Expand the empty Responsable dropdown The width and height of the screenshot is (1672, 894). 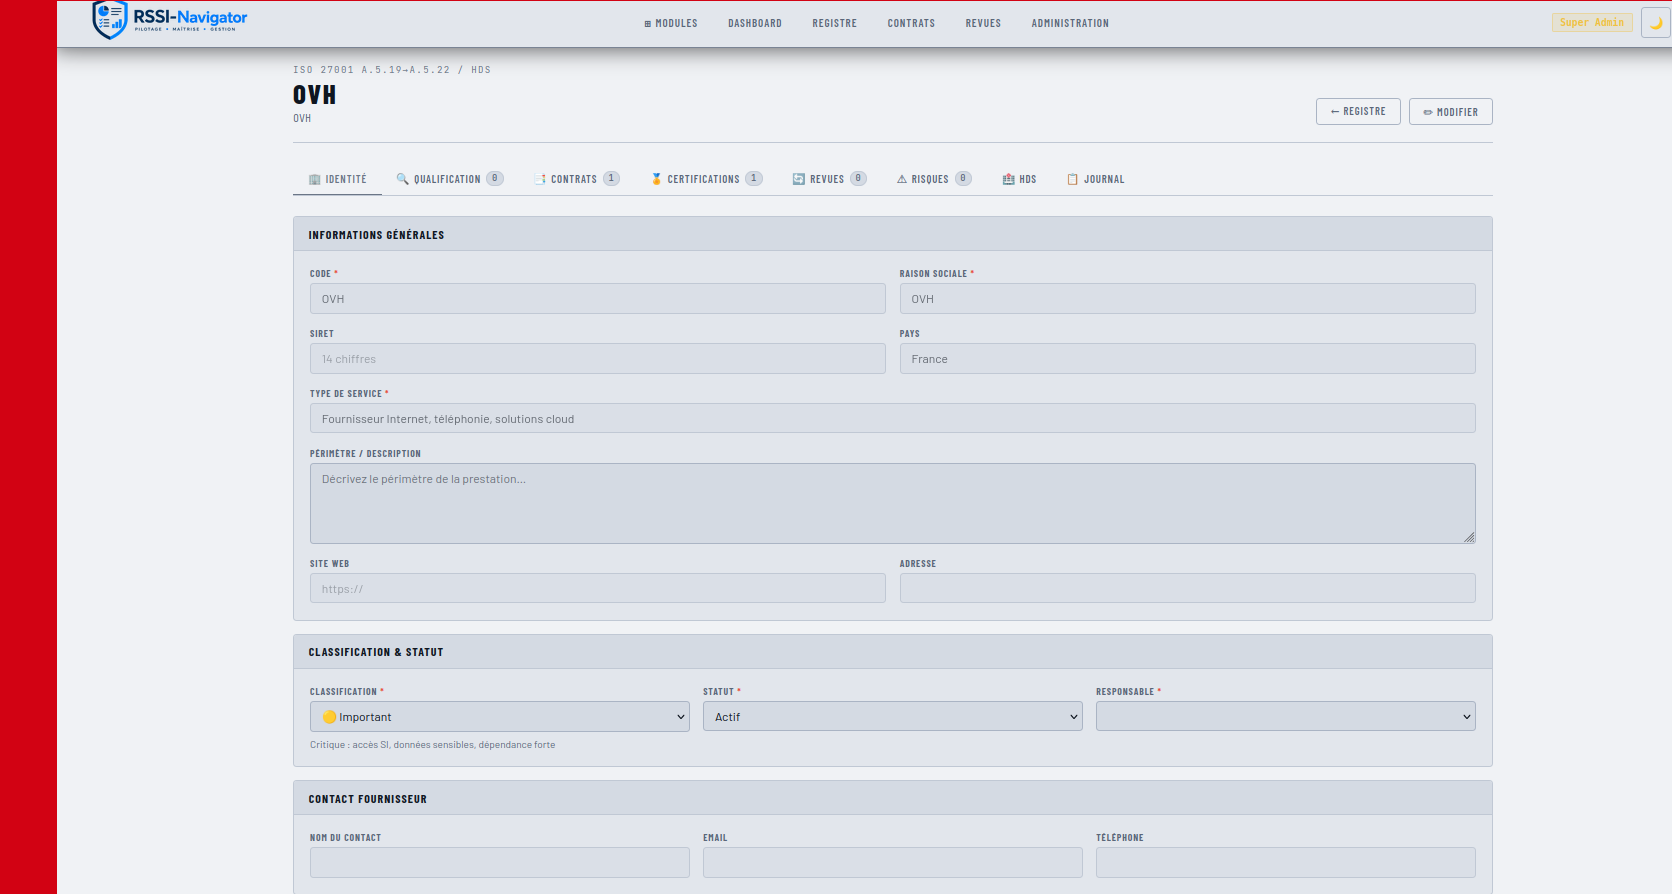(1286, 716)
